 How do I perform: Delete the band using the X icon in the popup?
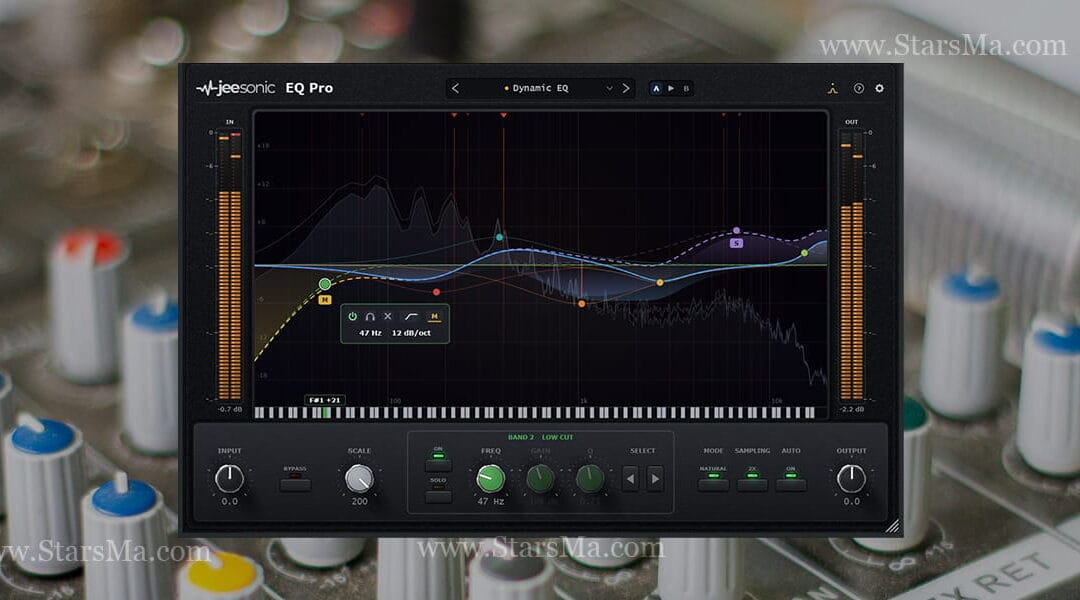click(x=388, y=316)
